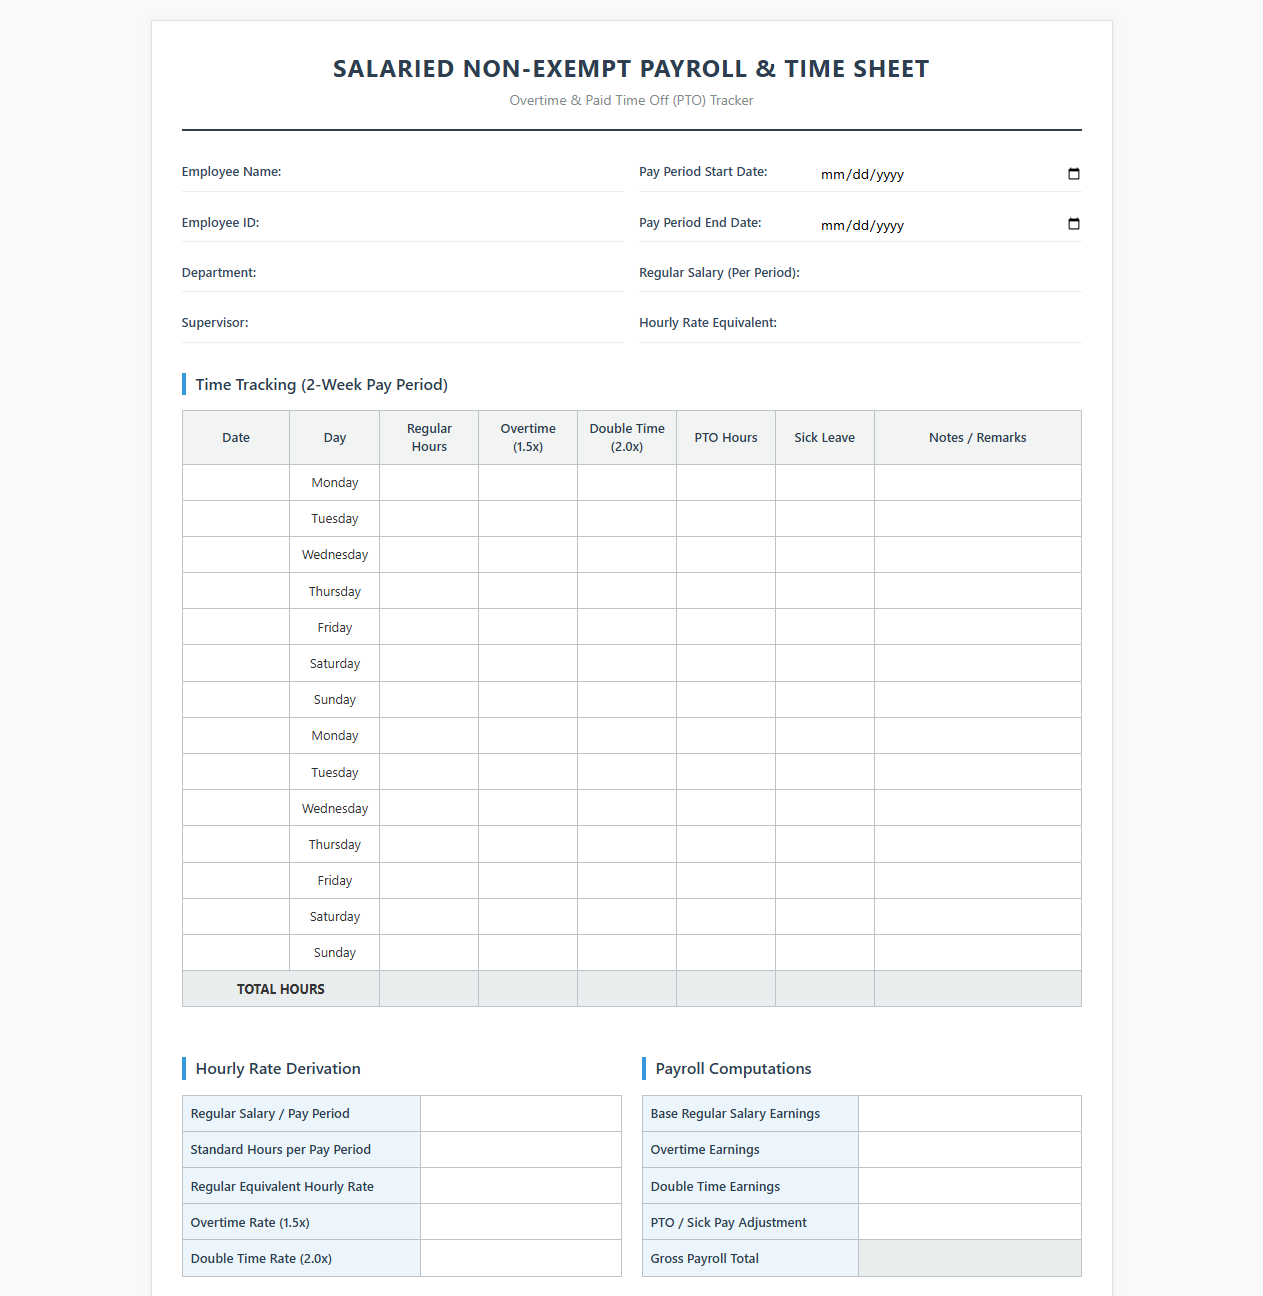Click the Double Time Earnings value field
1263x1296 pixels.
[970, 1186]
